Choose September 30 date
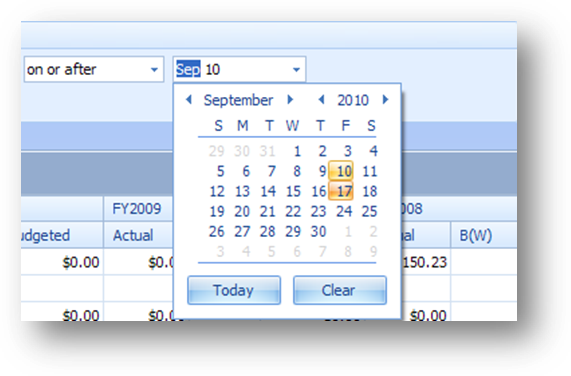571x376 pixels. coord(318,231)
